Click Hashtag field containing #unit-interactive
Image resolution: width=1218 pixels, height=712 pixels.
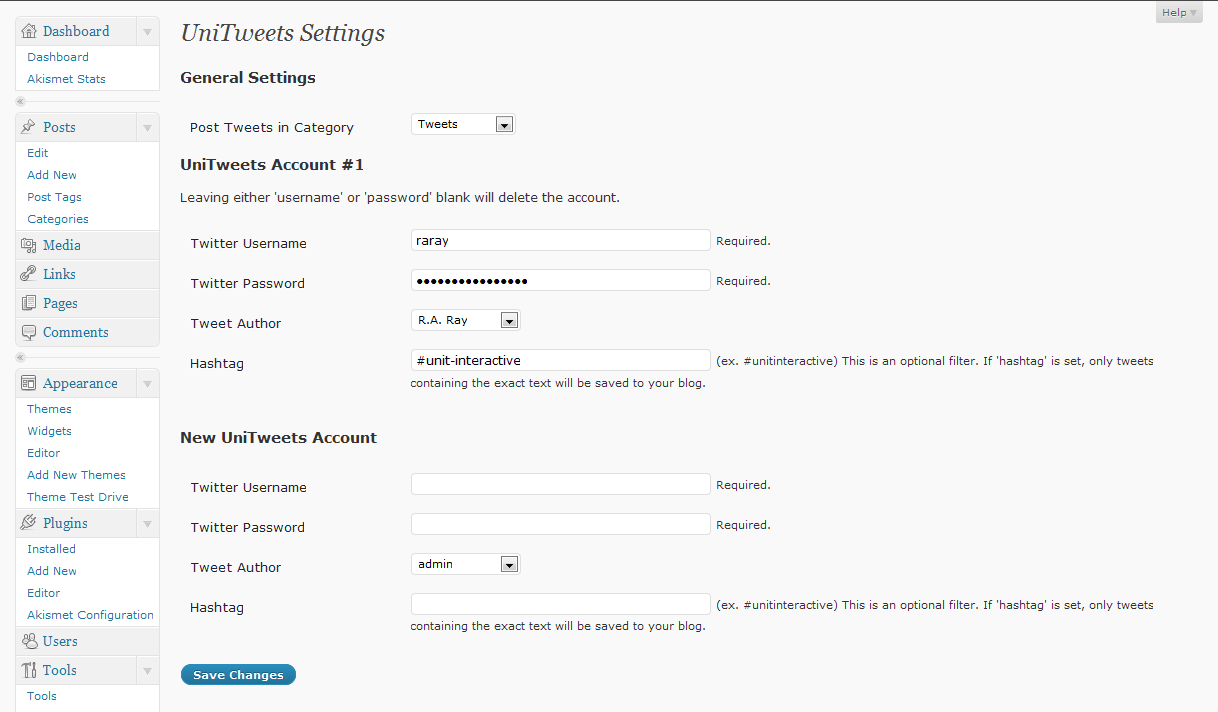point(561,360)
